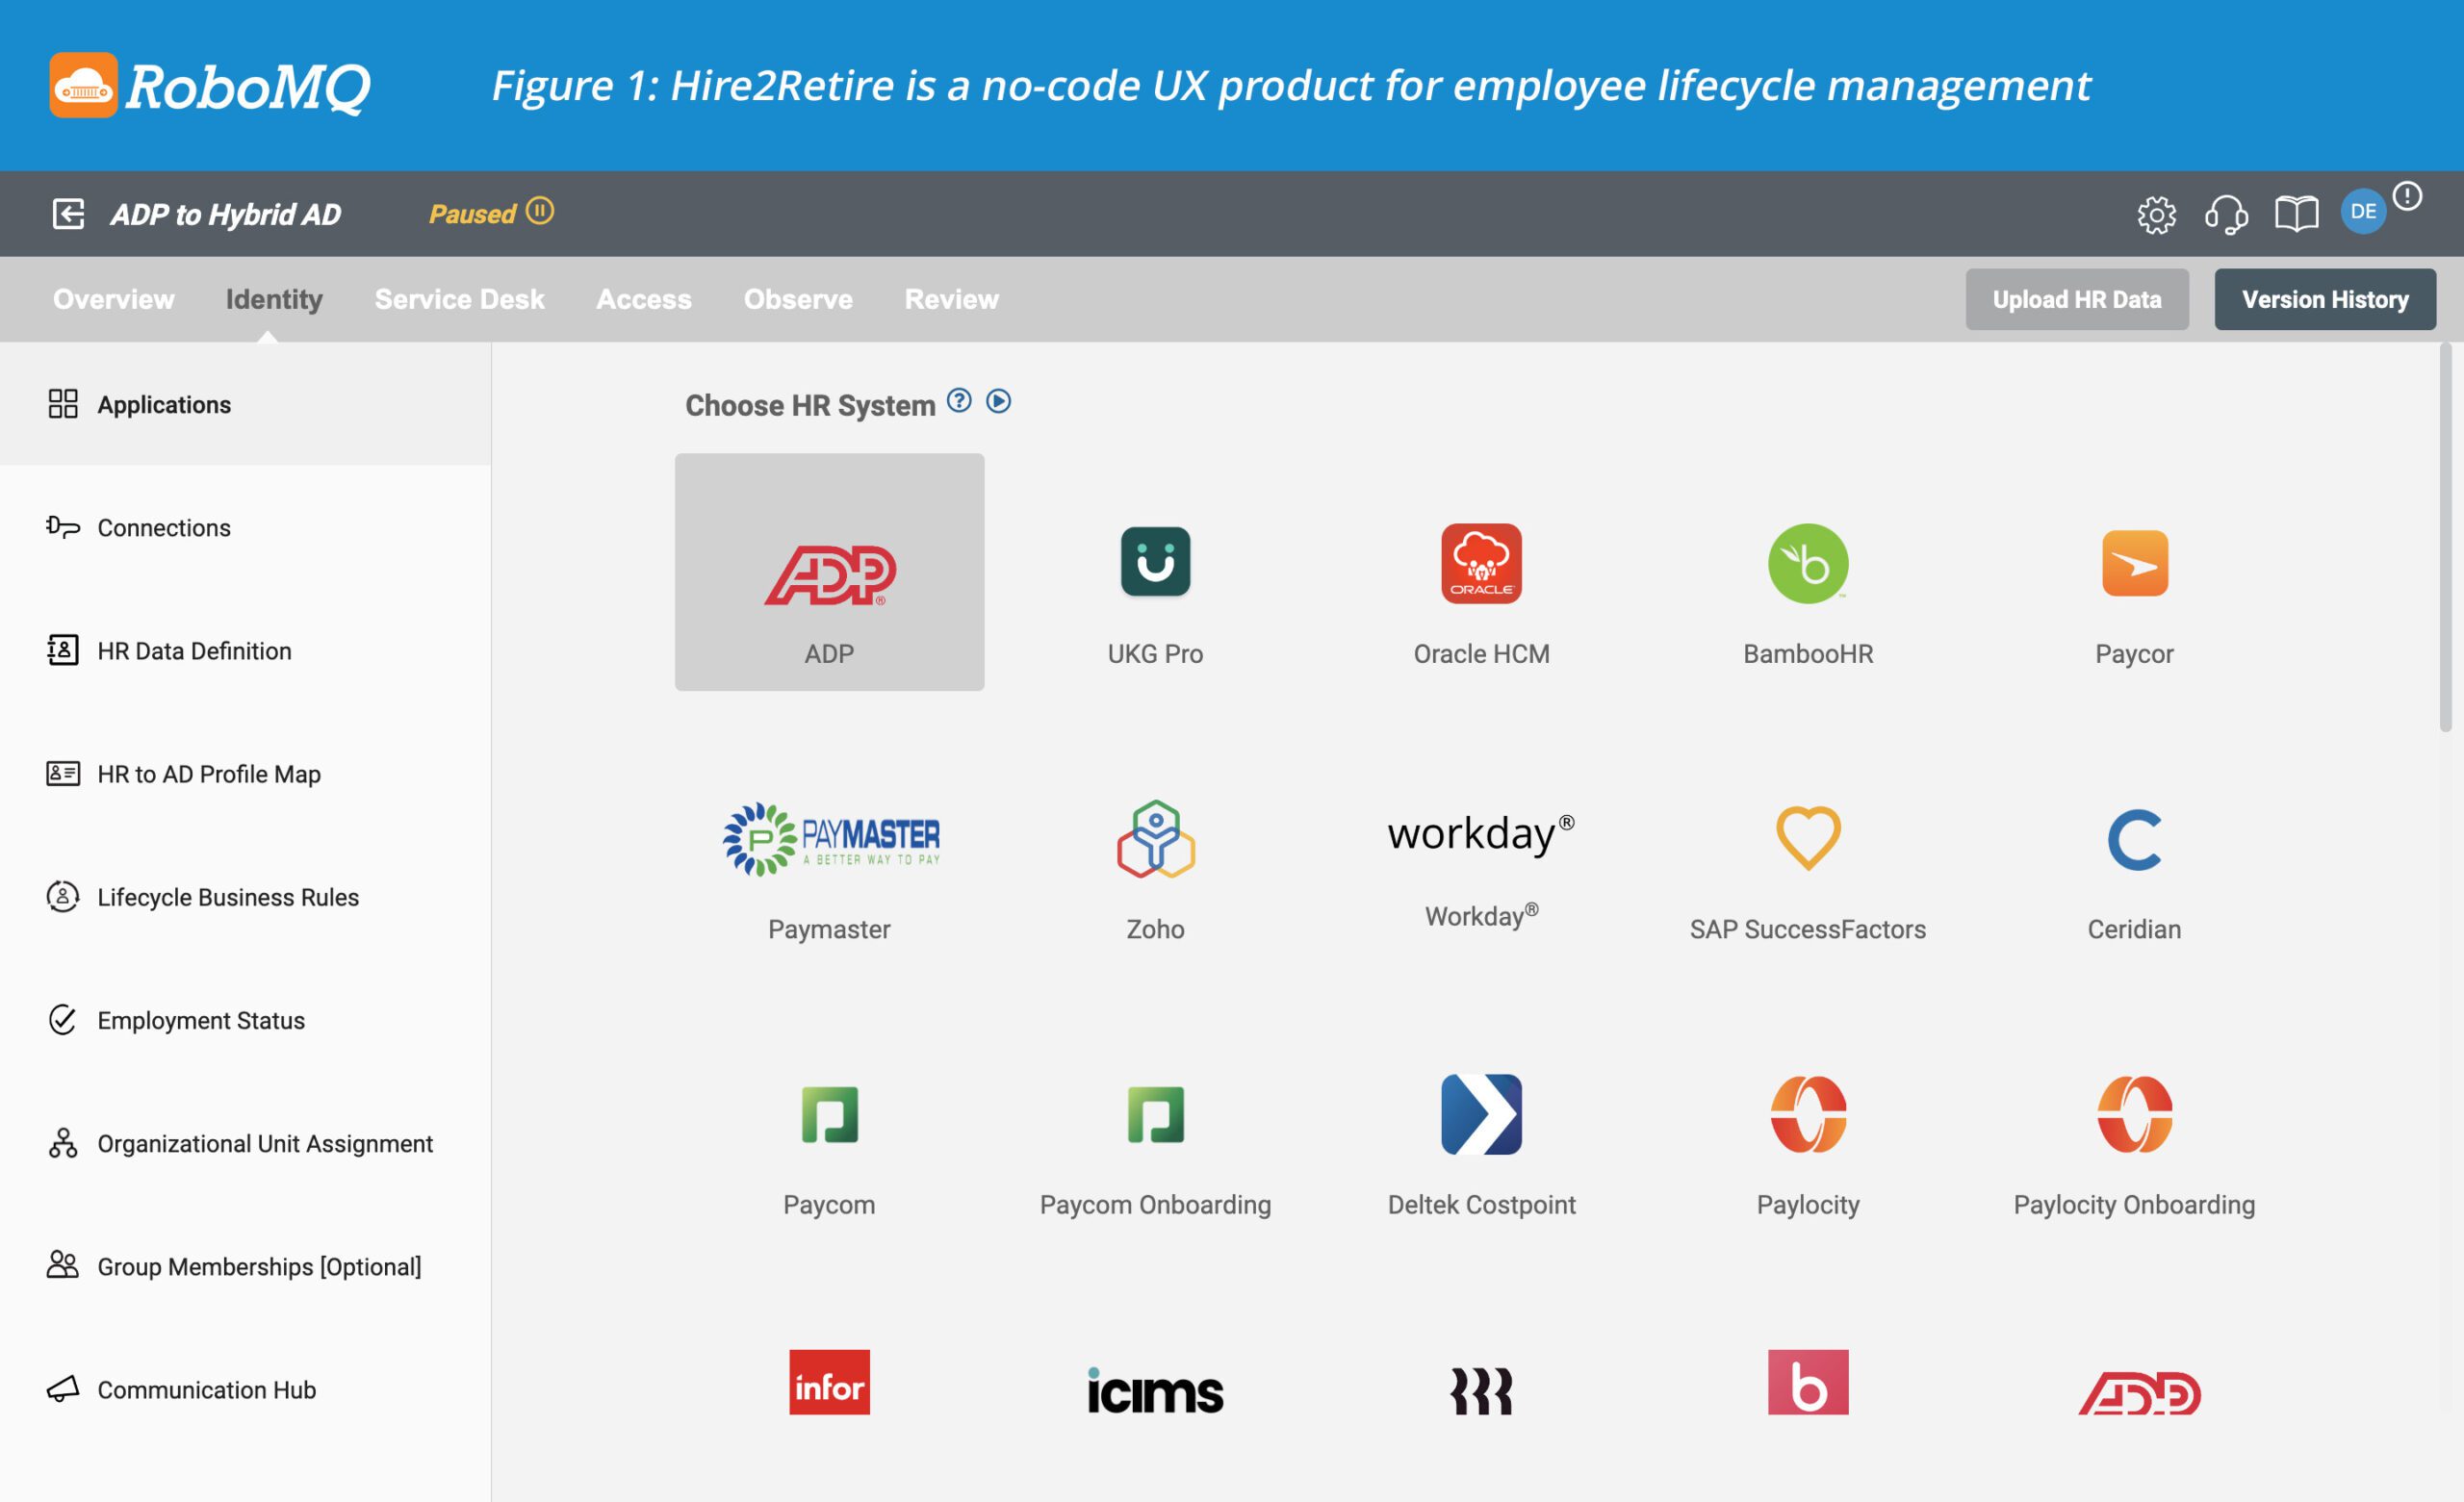Viewport: 2464px width, 1502px height.
Task: Pick the Paylocity icon
Action: [x=1808, y=1114]
